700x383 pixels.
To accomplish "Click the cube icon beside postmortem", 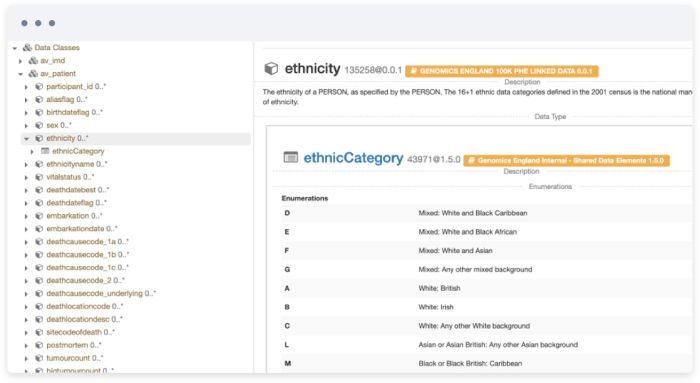I will pyautogui.click(x=39, y=345).
